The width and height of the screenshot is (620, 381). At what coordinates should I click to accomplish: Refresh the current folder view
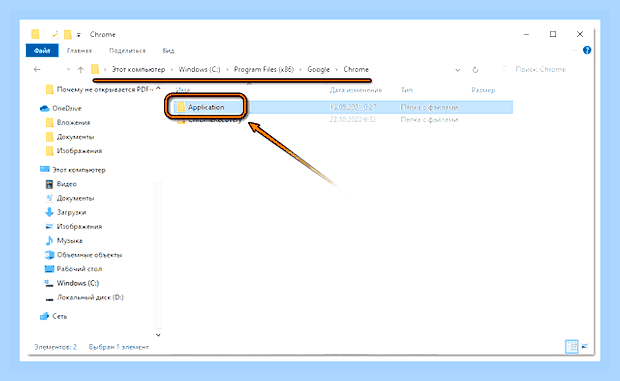tap(475, 70)
